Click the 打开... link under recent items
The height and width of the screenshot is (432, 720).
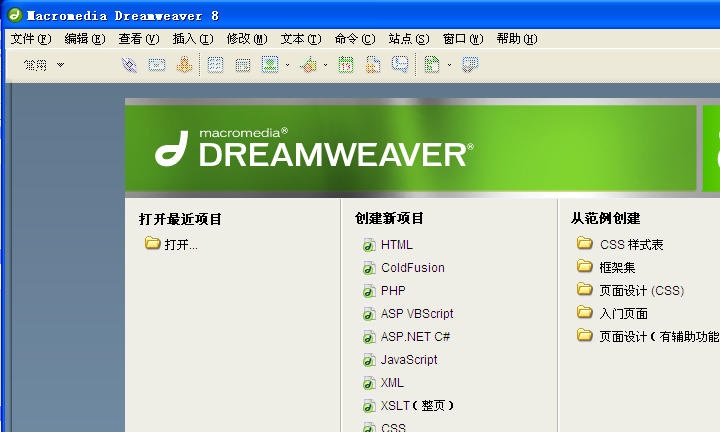[x=181, y=245]
